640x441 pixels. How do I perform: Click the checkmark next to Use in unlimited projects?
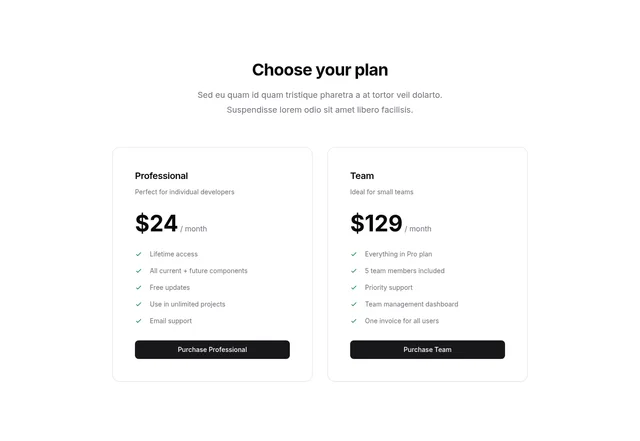click(x=139, y=304)
